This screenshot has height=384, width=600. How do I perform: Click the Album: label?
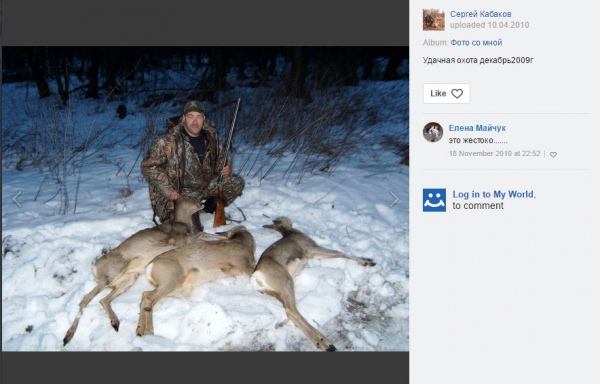(435, 43)
